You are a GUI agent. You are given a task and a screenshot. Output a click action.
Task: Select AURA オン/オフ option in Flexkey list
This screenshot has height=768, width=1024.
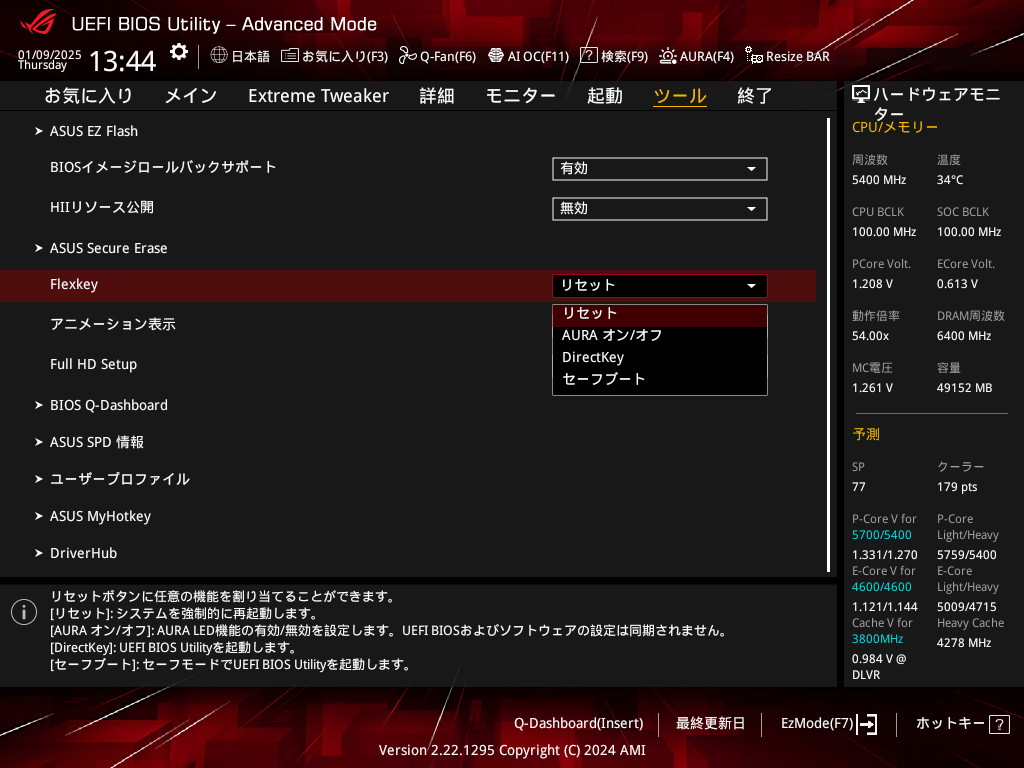612,335
